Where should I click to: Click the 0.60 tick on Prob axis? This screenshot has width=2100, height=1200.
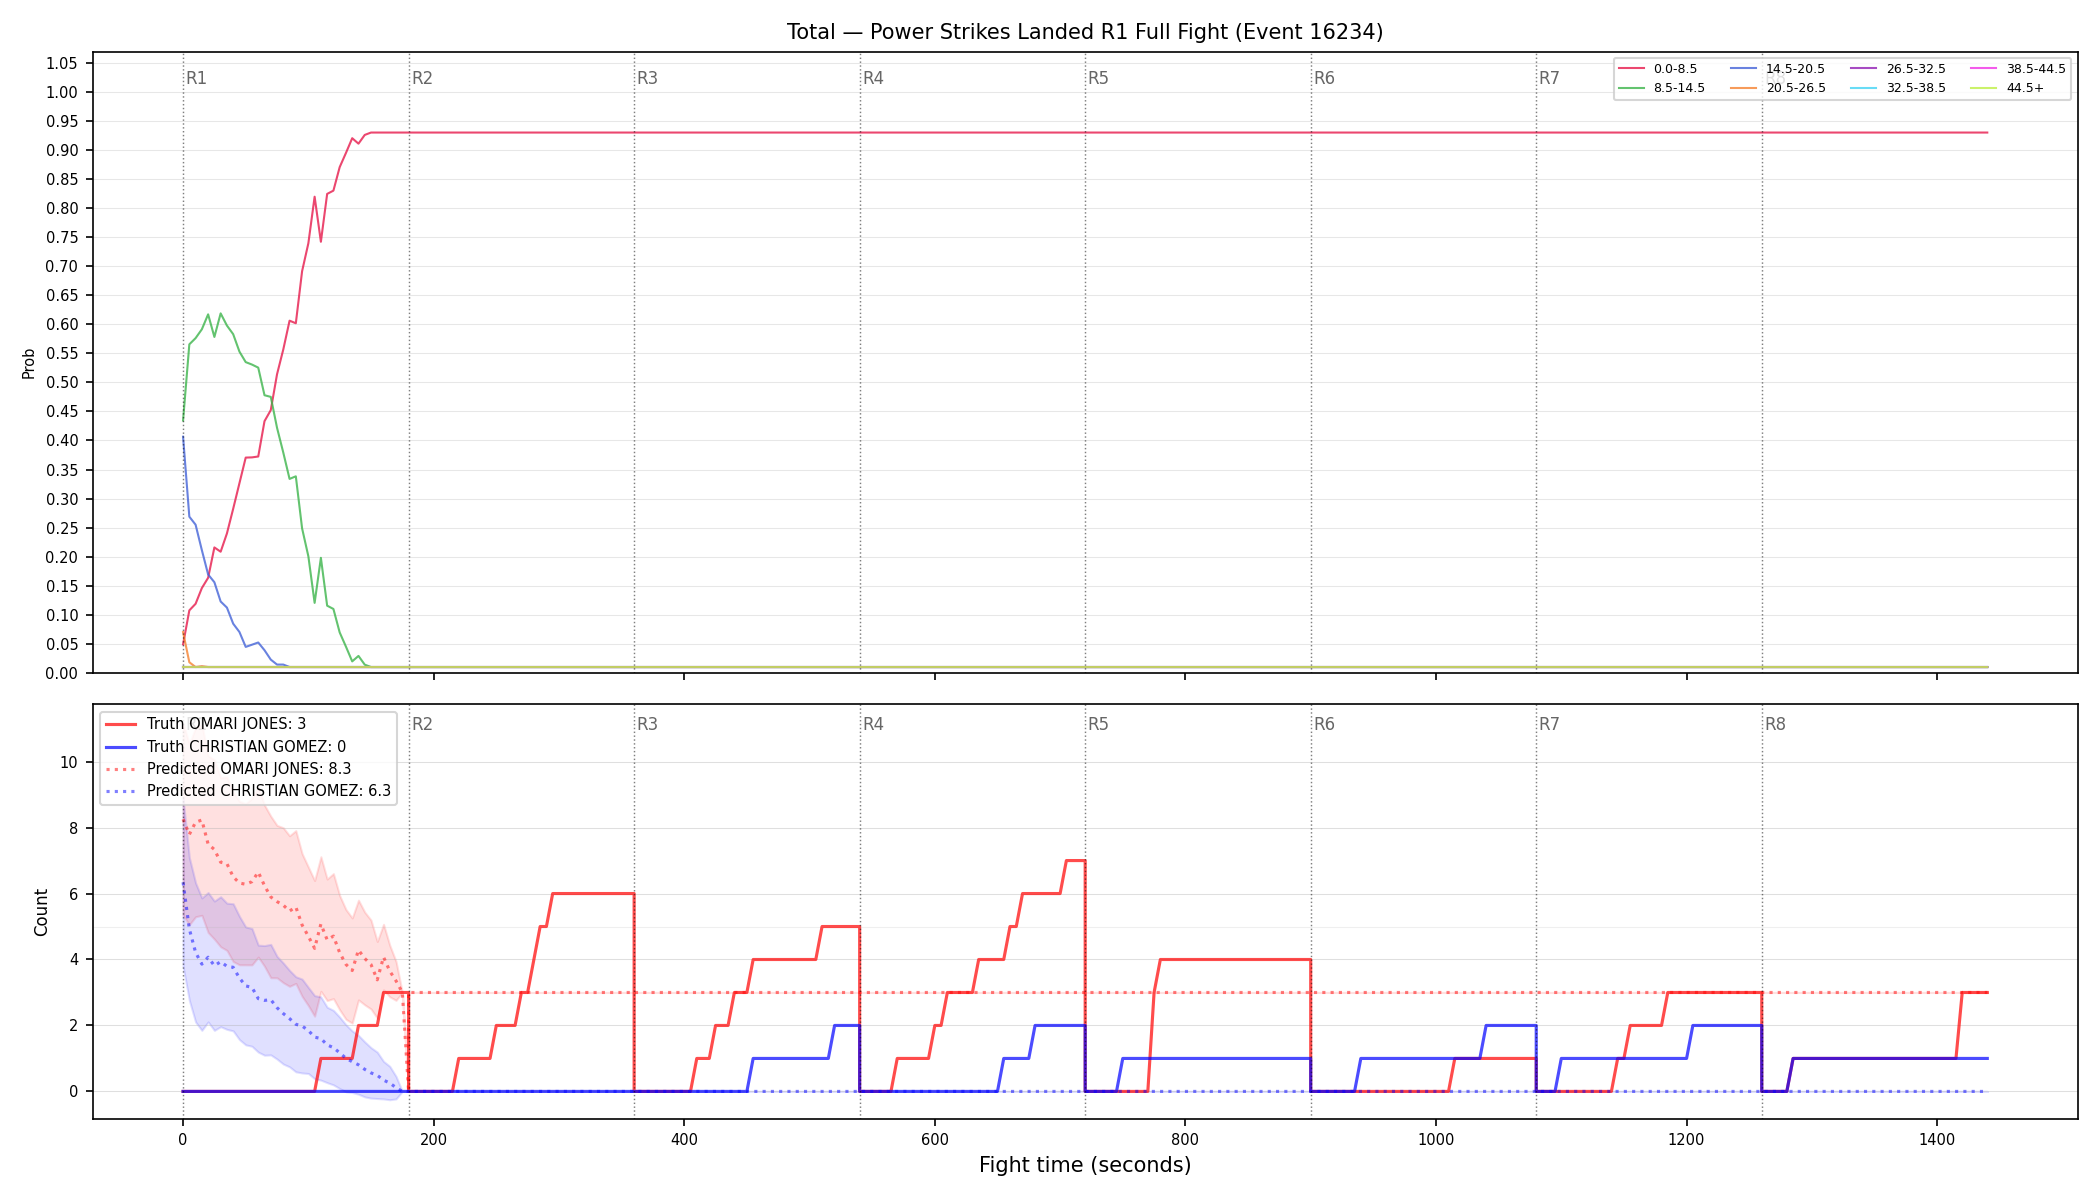coord(61,324)
